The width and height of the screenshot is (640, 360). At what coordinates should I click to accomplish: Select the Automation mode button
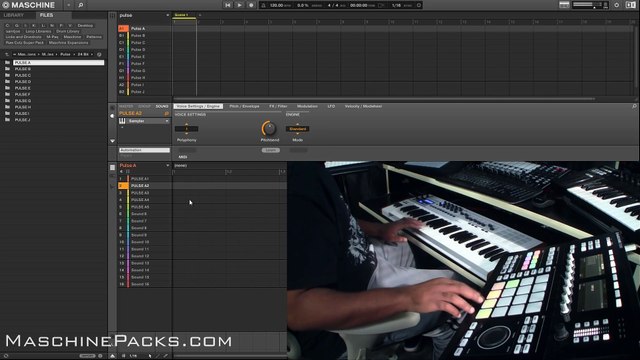pyautogui.click(x=144, y=150)
